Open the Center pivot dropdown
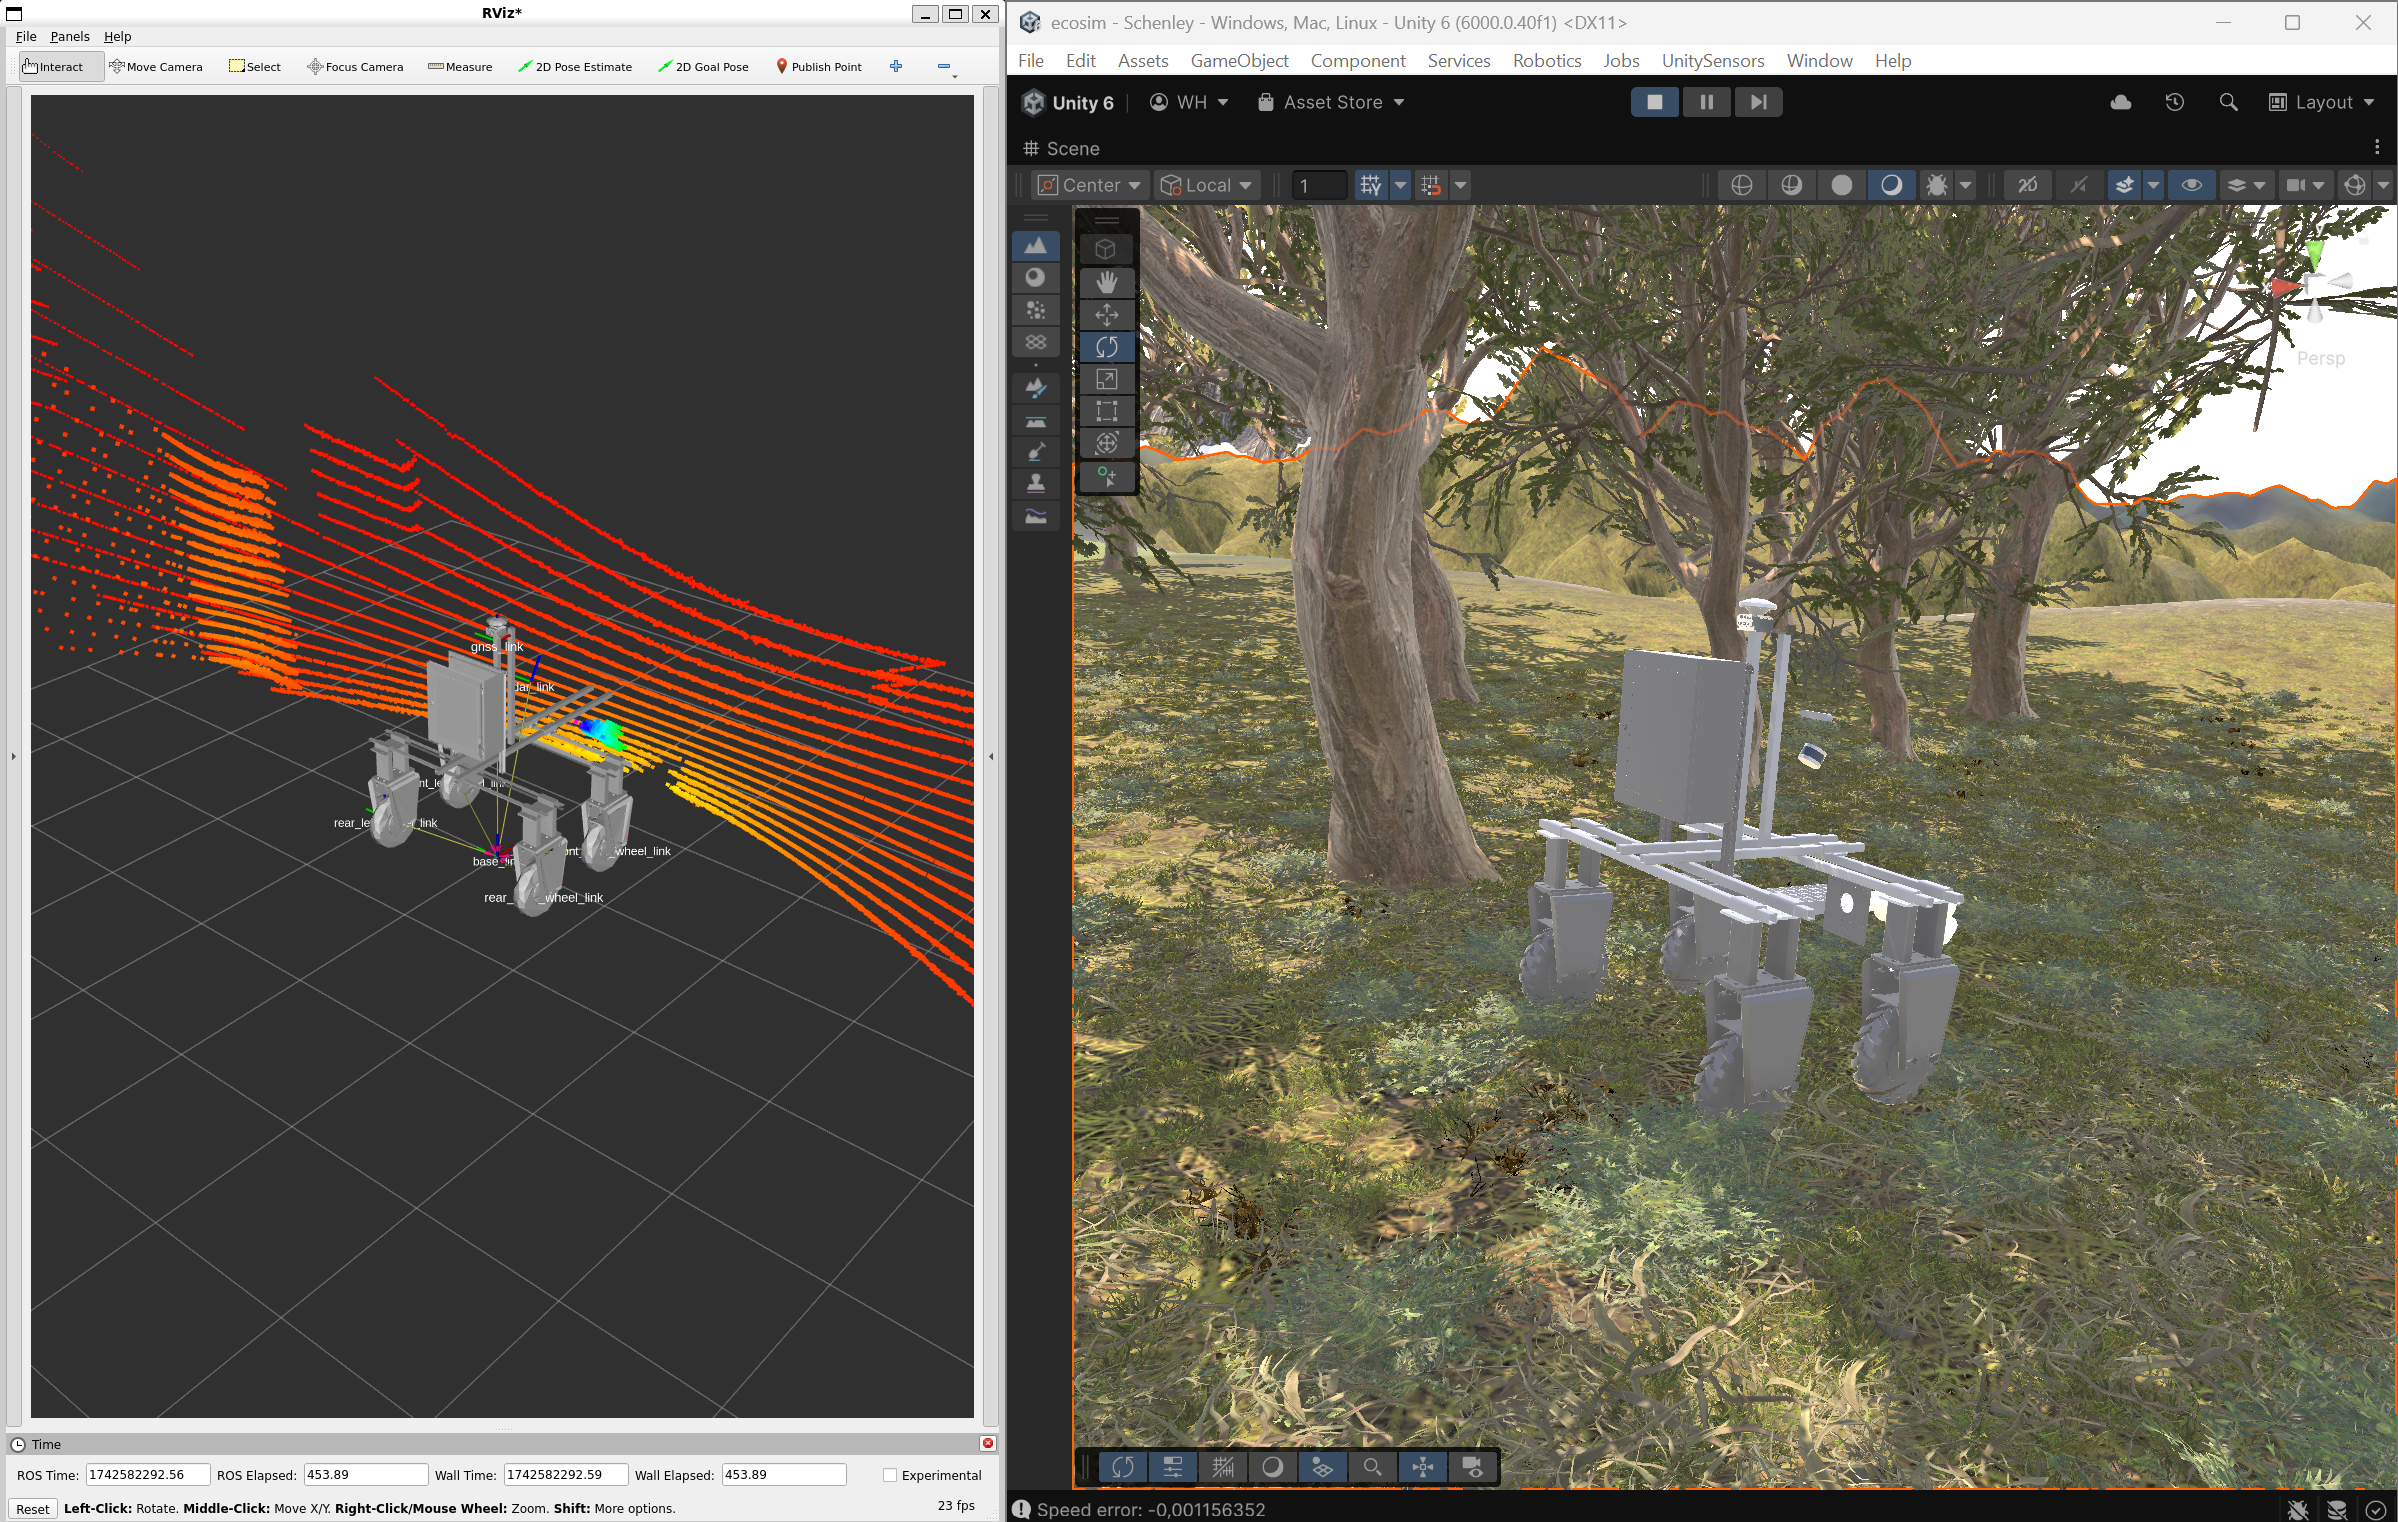This screenshot has height=1522, width=2398. (1088, 185)
